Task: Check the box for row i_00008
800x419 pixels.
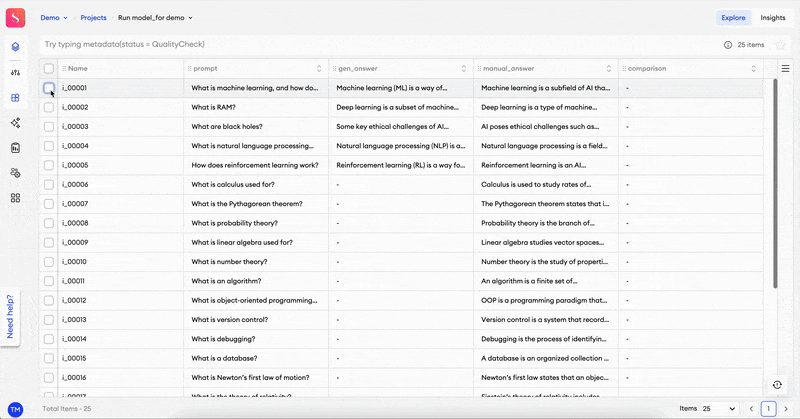Action: click(48, 223)
